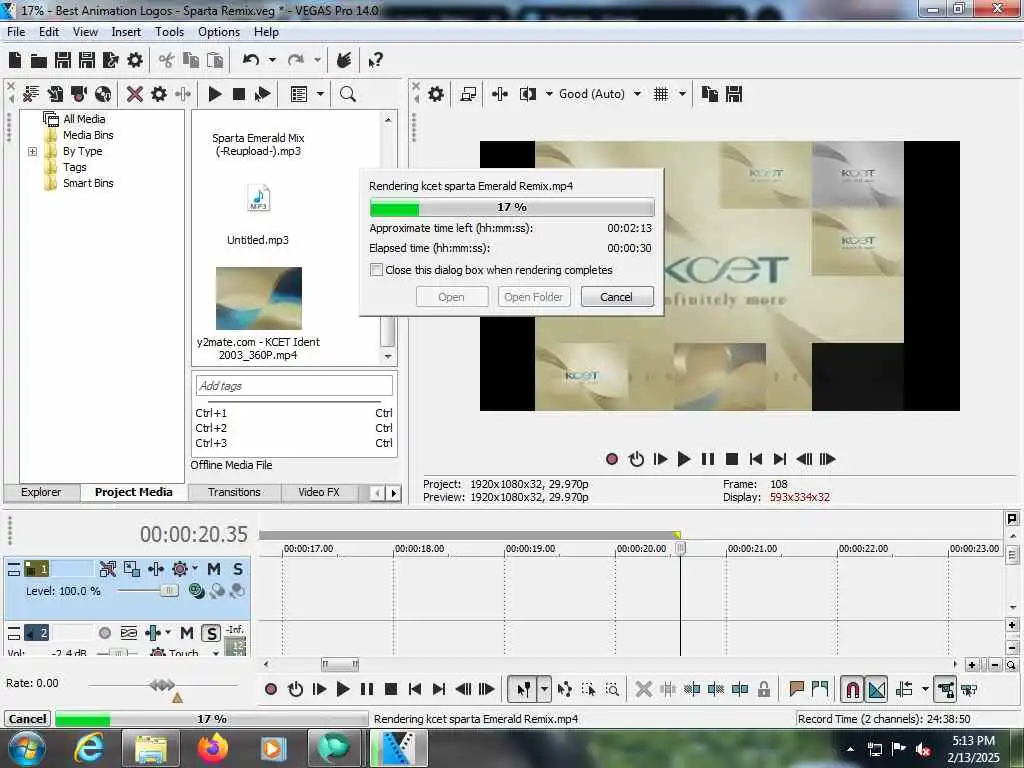
Task: Open Redo history dropdown arrow
Action: click(x=317, y=60)
